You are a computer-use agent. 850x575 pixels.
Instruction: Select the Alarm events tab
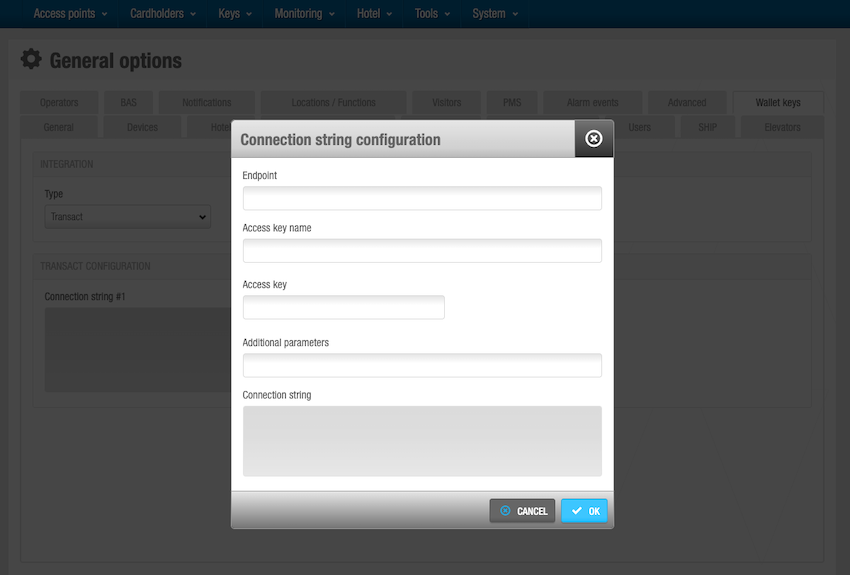pos(592,103)
